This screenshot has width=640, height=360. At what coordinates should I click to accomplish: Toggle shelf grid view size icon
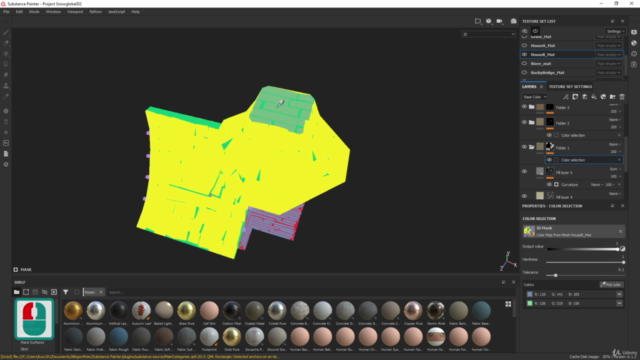508,304
